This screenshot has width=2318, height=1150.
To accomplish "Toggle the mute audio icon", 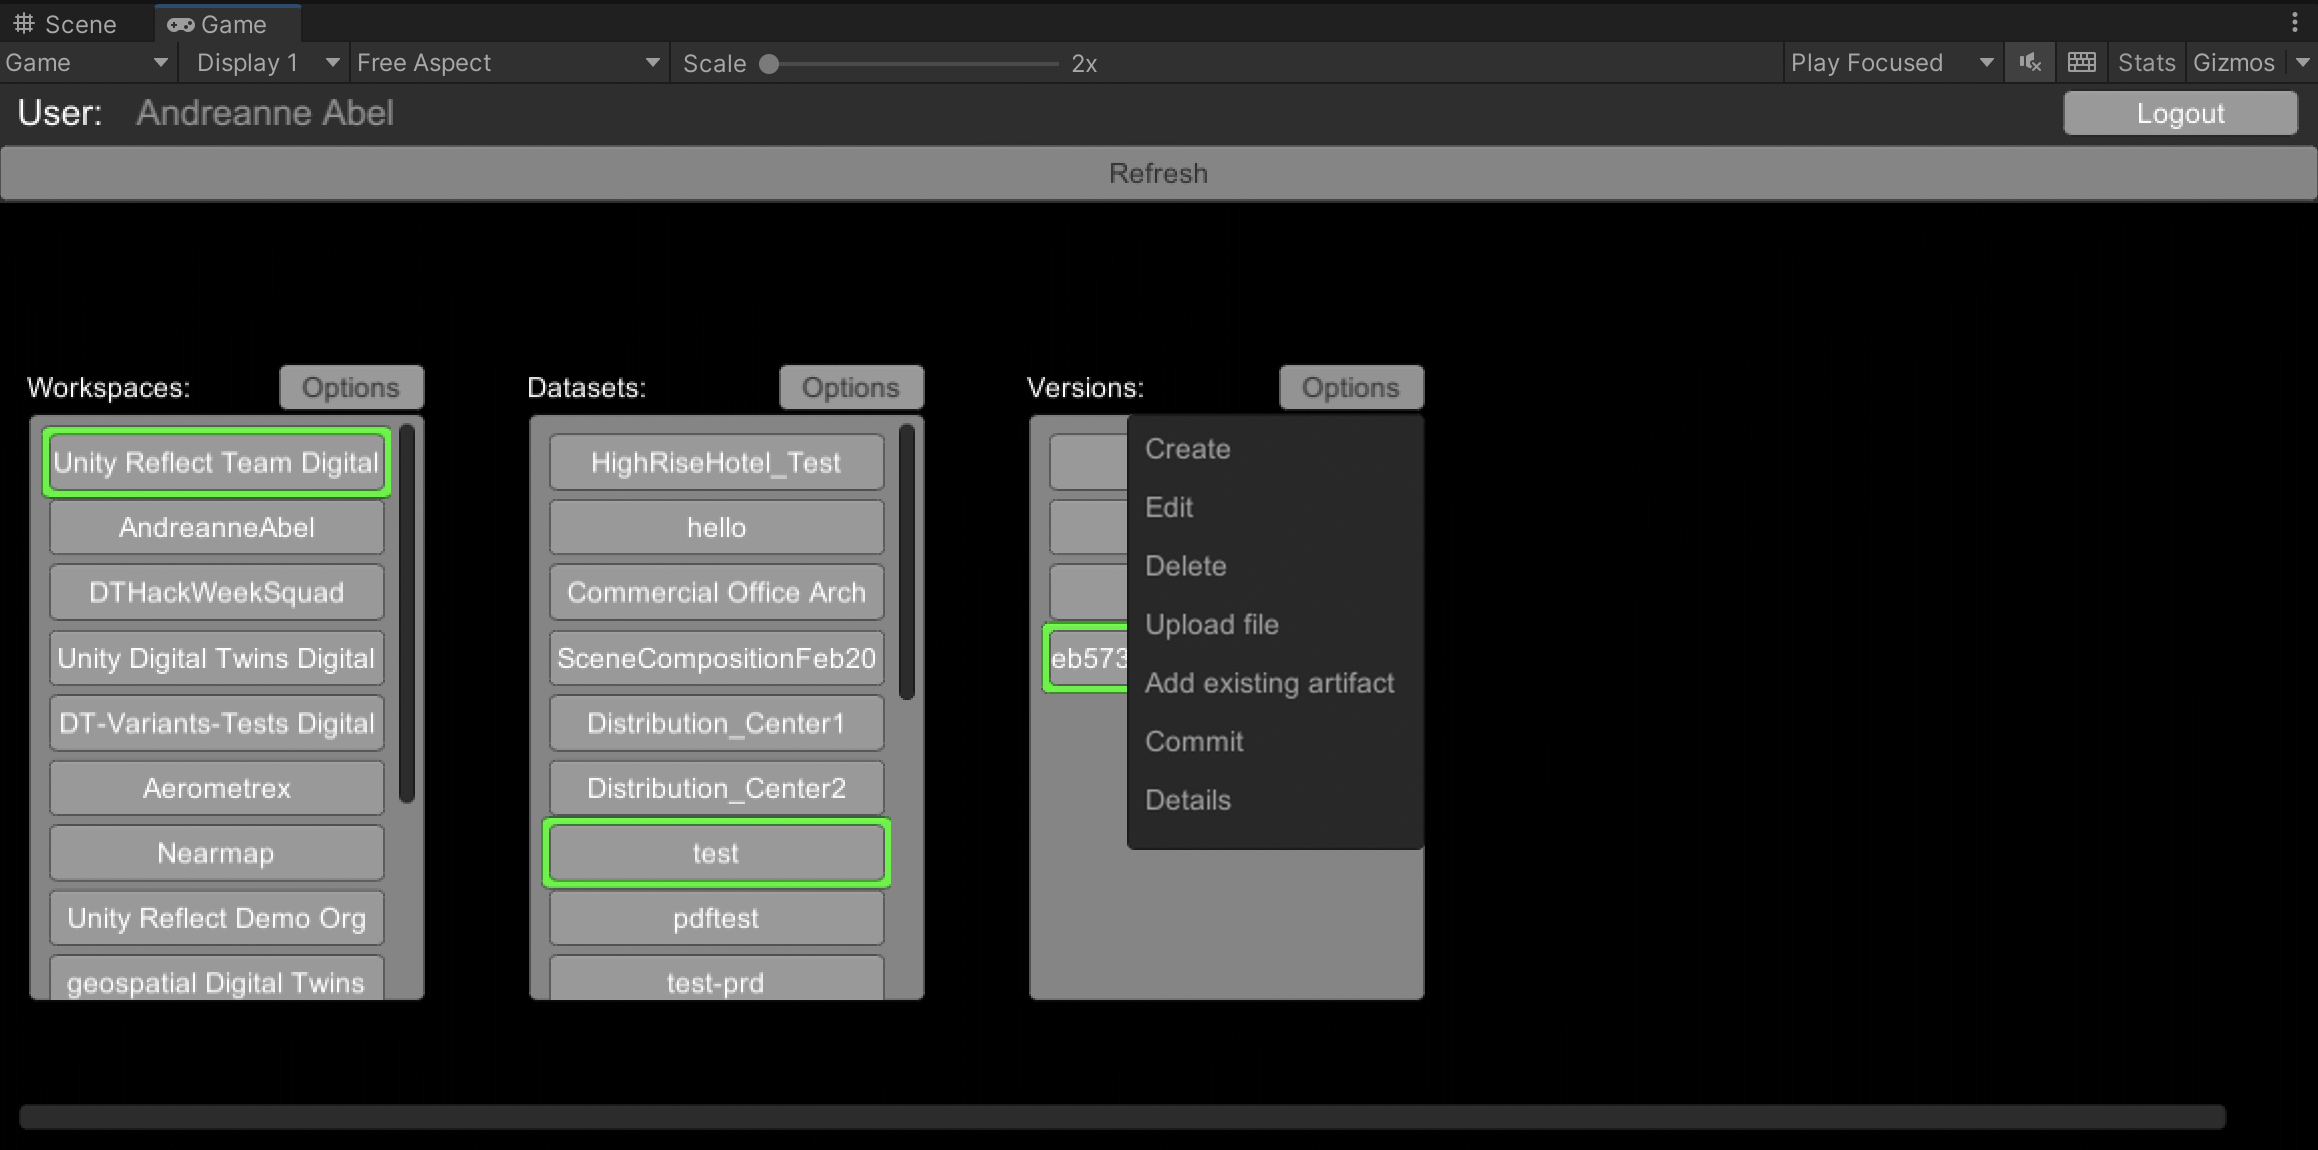I will (2029, 63).
